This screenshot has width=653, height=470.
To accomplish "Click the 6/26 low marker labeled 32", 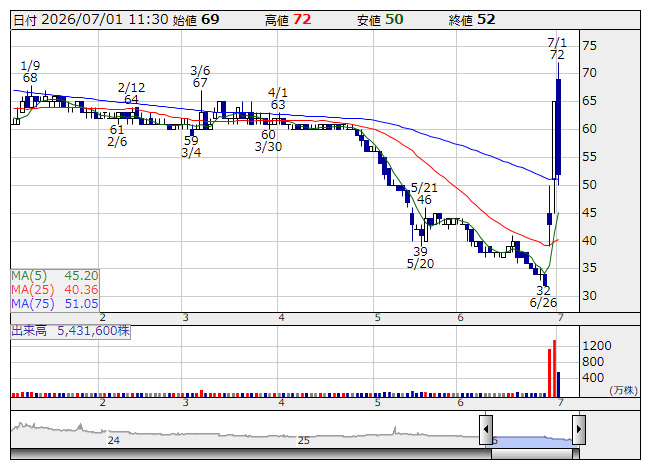I will (x=543, y=296).
